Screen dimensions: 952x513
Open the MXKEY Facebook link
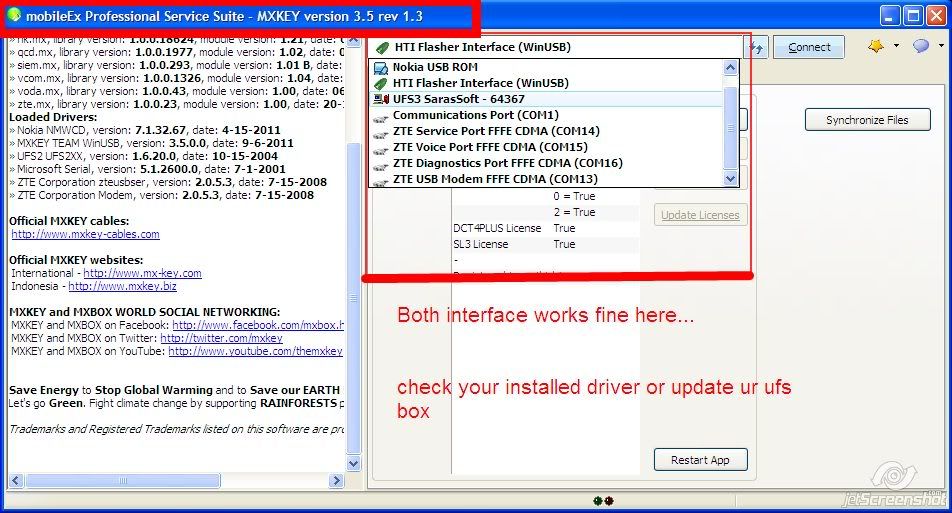[258, 325]
